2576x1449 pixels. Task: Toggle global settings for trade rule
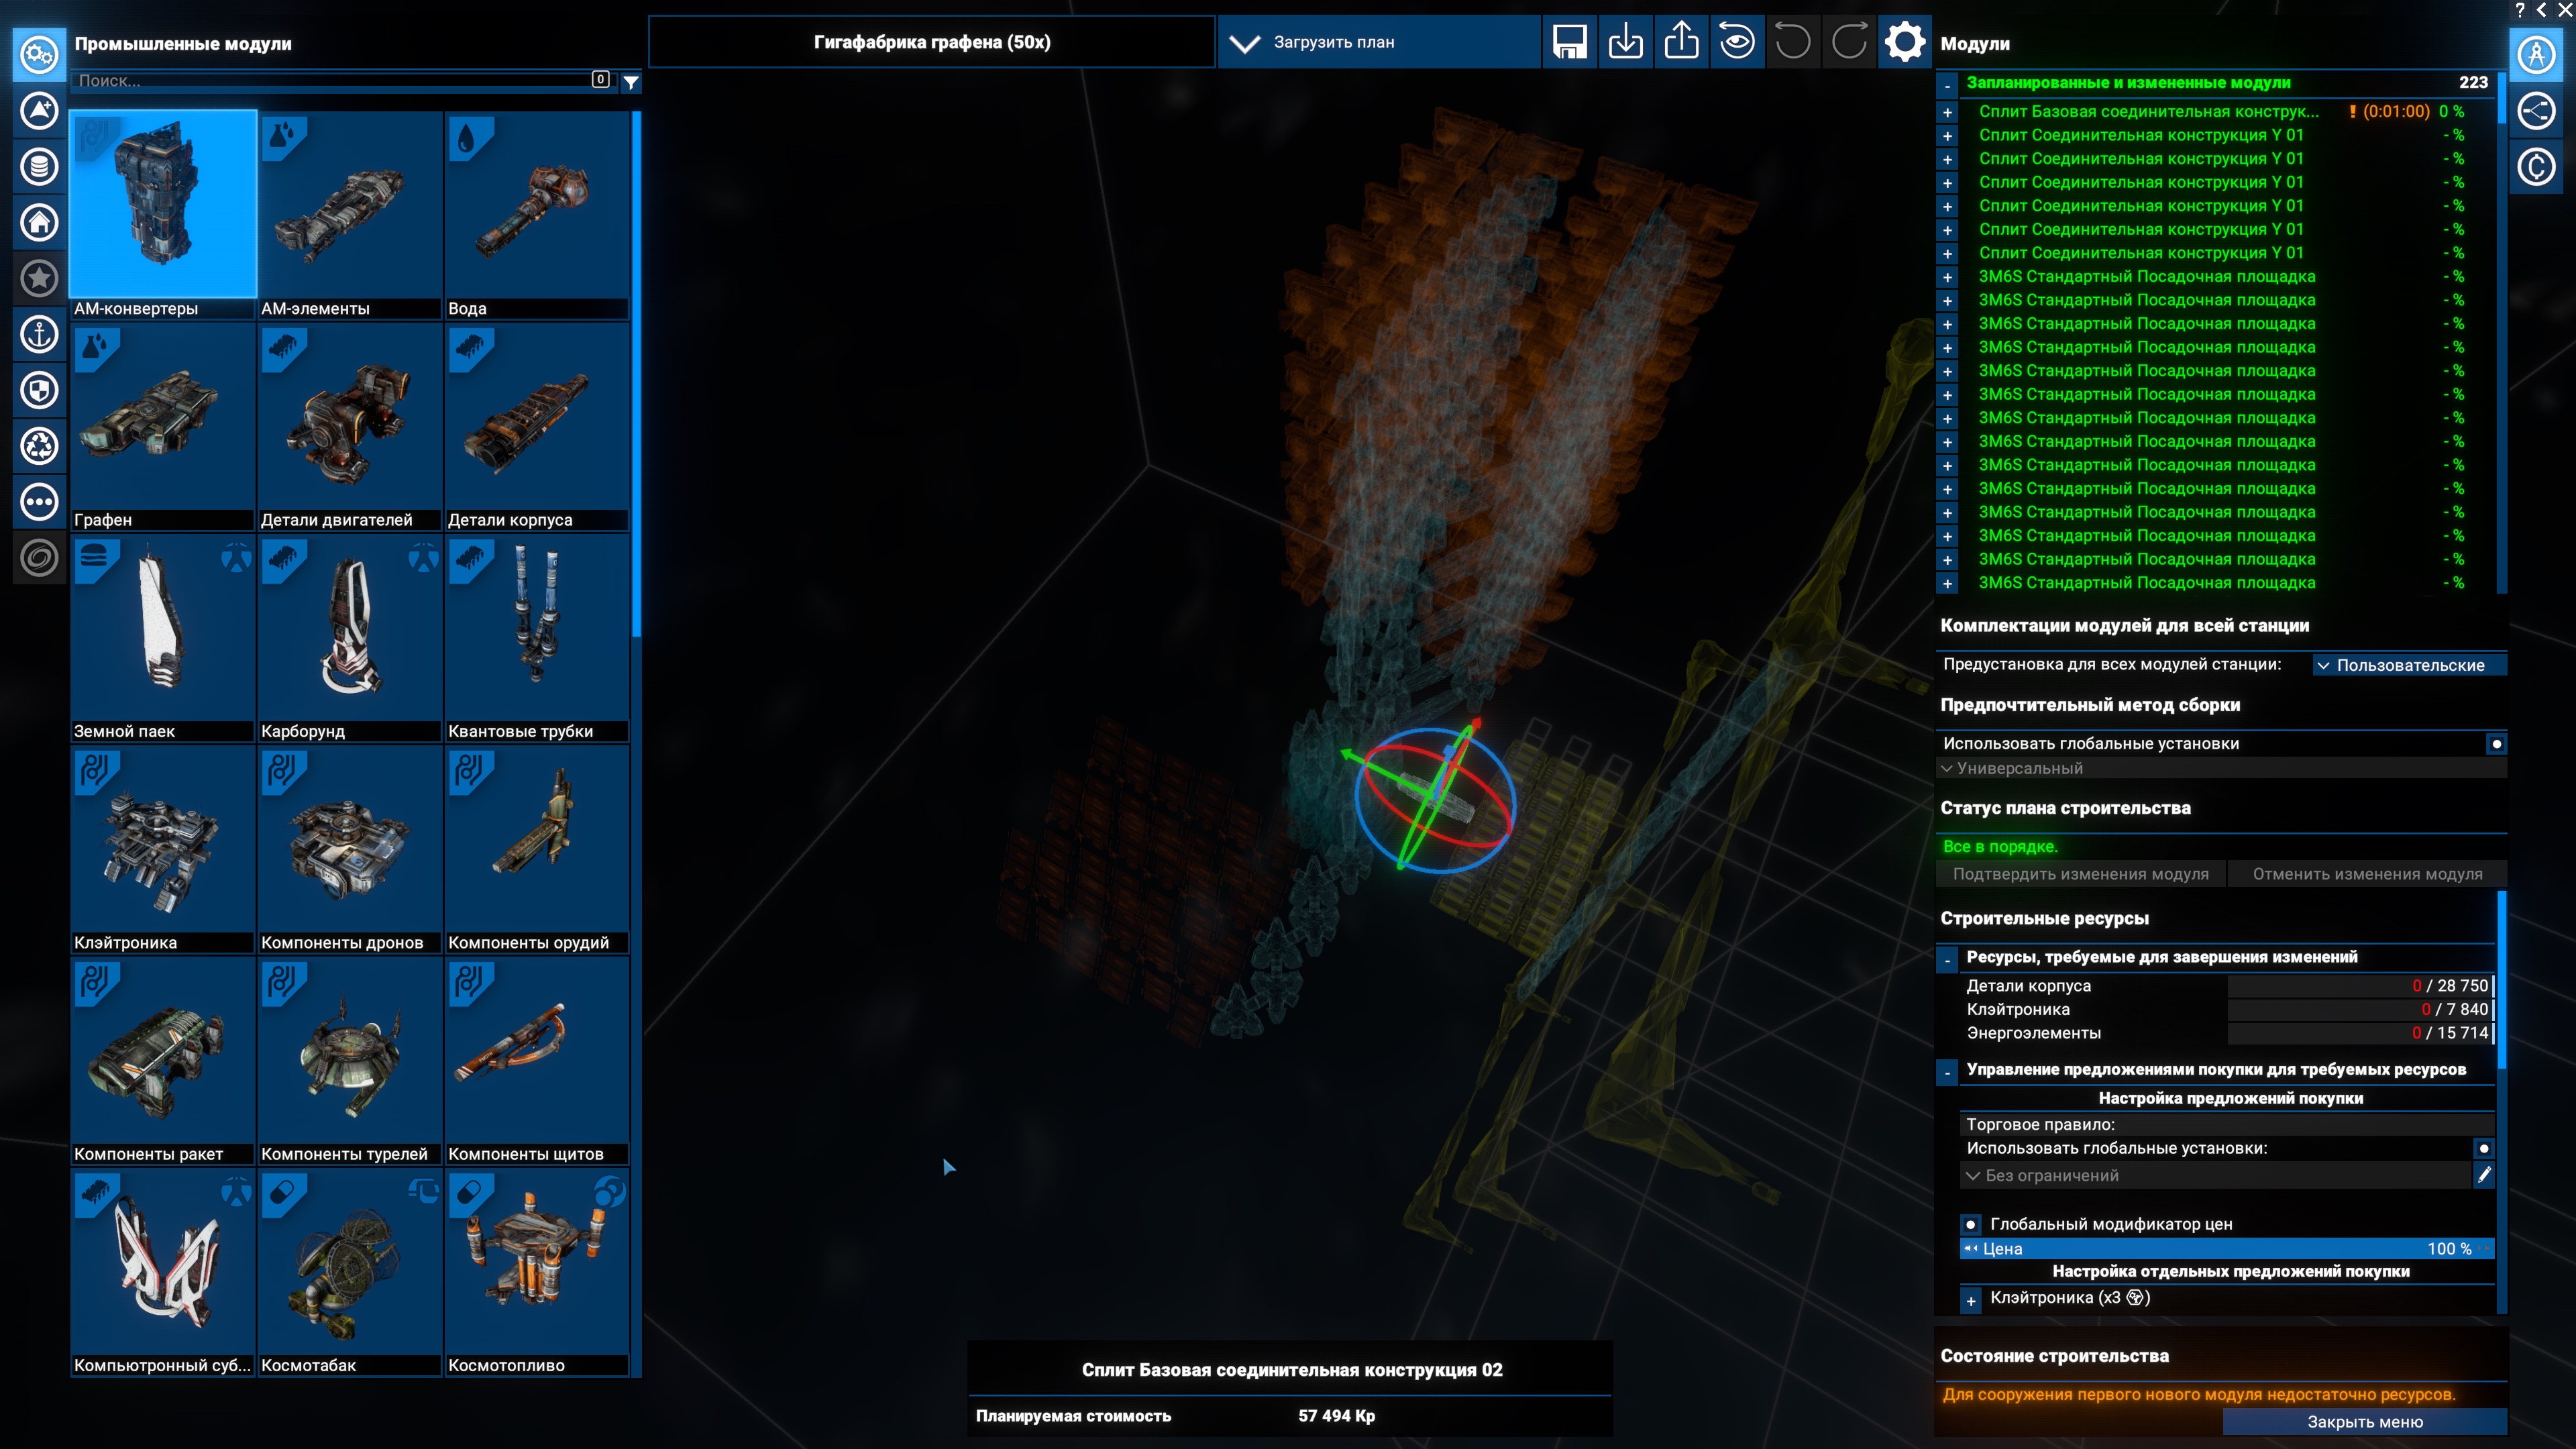click(x=2483, y=1149)
